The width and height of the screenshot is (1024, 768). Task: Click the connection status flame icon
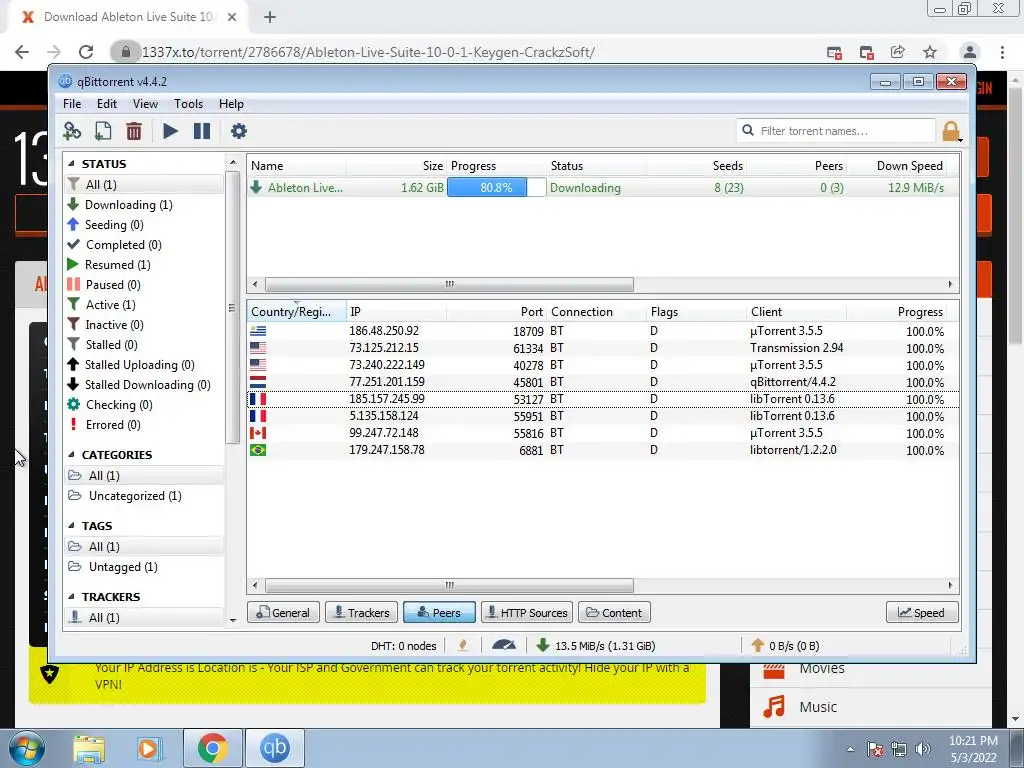(463, 646)
